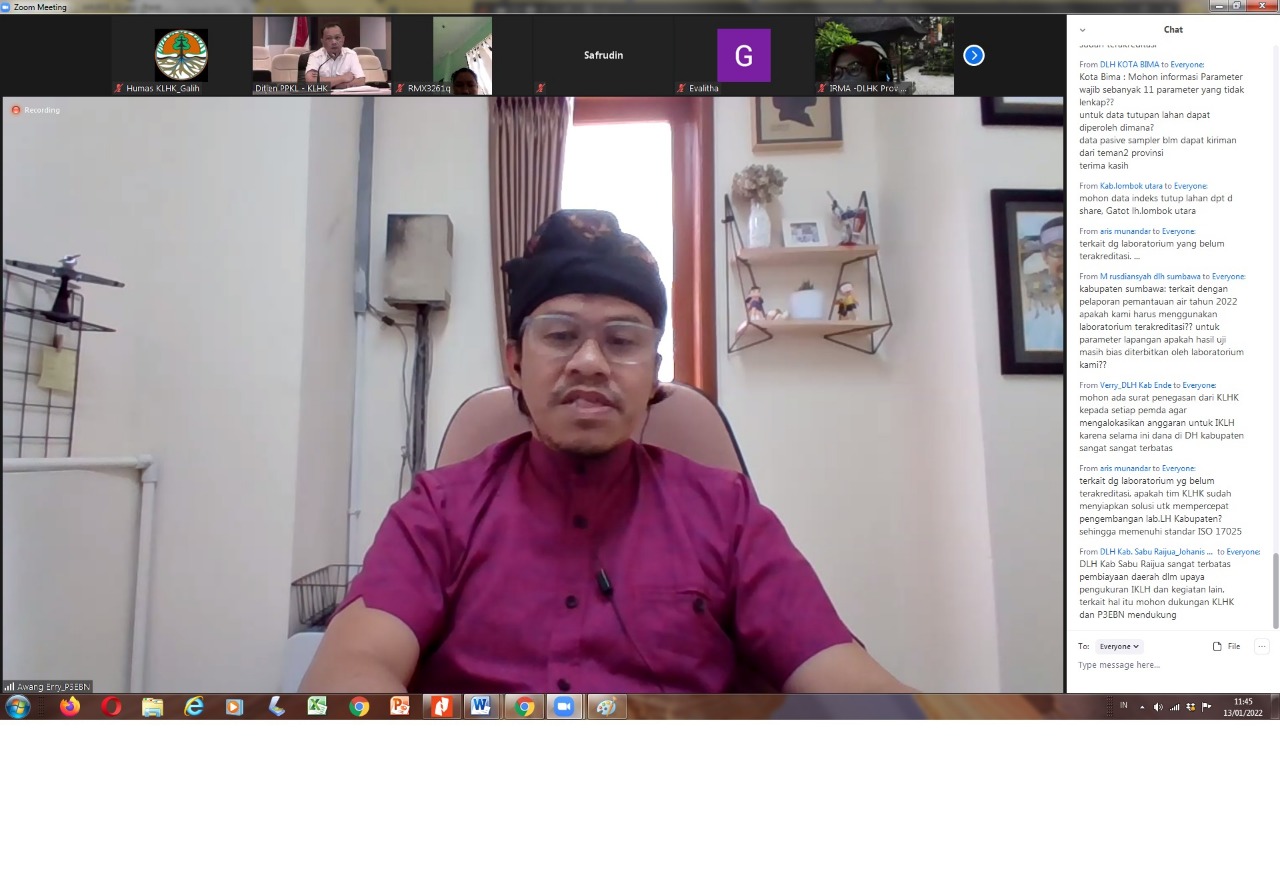The height and width of the screenshot is (893, 1280).
Task: Show hidden system tray icons
Action: [x=1142, y=707]
